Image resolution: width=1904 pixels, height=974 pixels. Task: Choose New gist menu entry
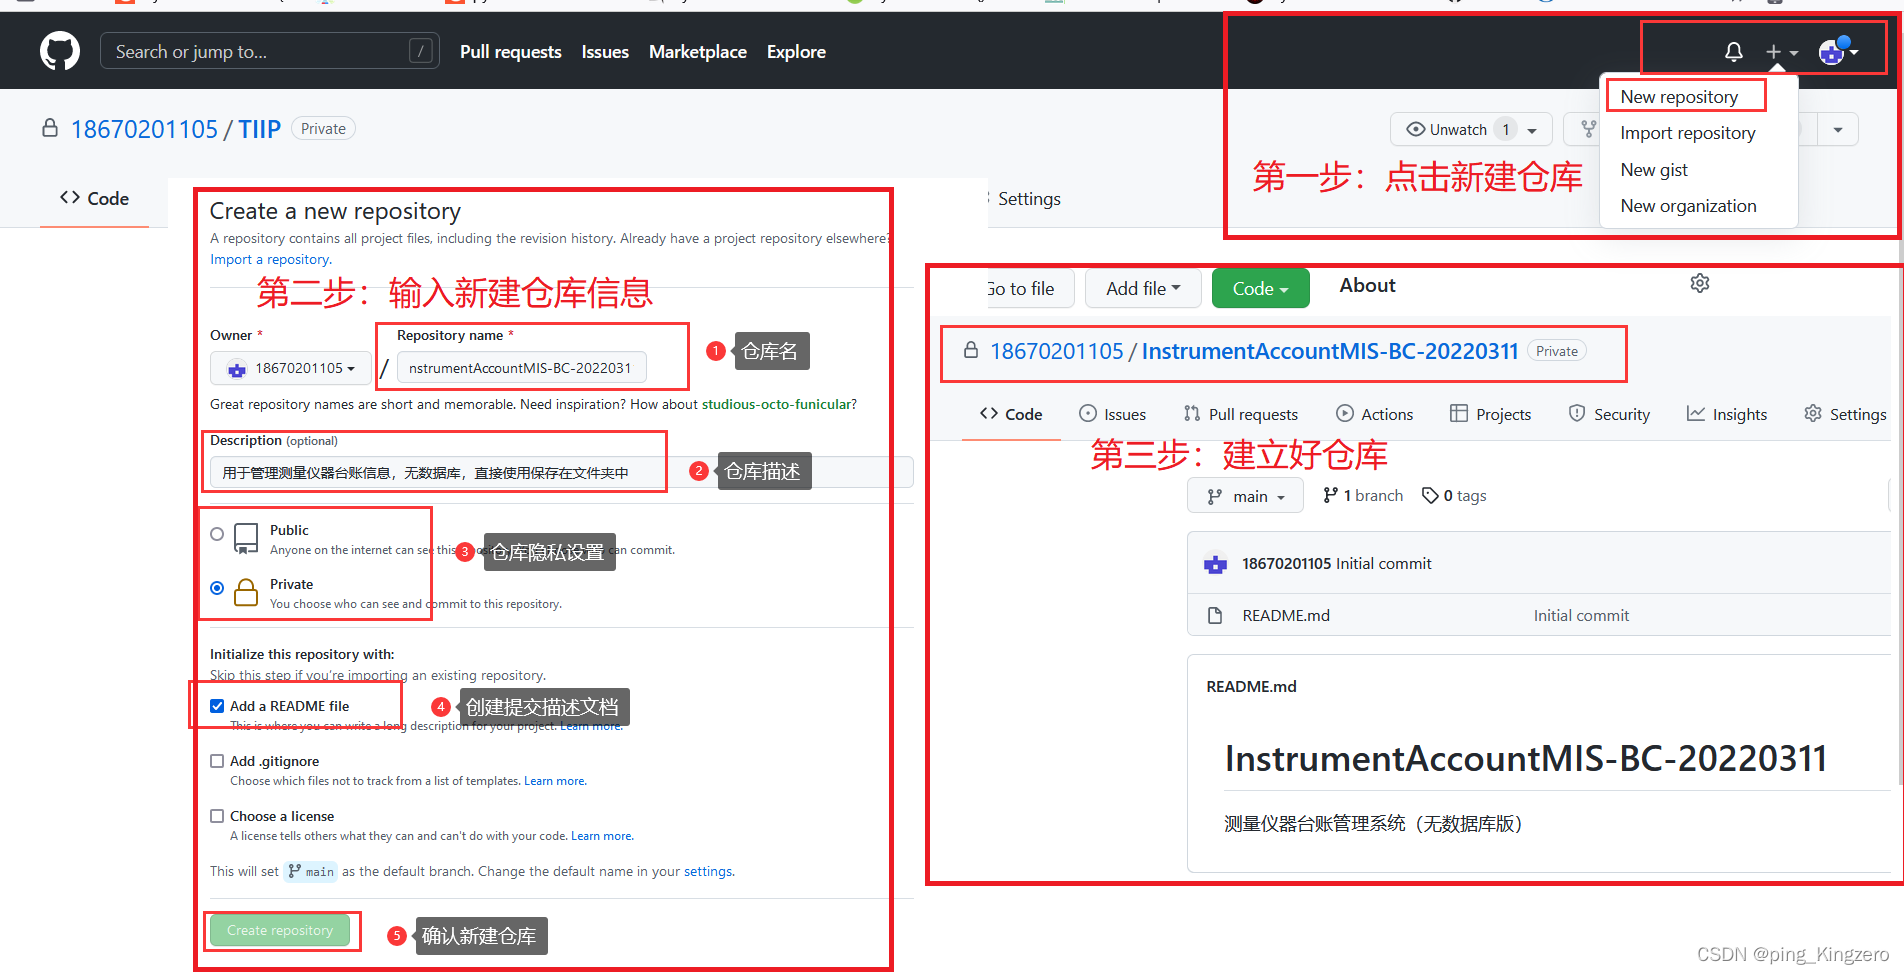pyautogui.click(x=1654, y=170)
